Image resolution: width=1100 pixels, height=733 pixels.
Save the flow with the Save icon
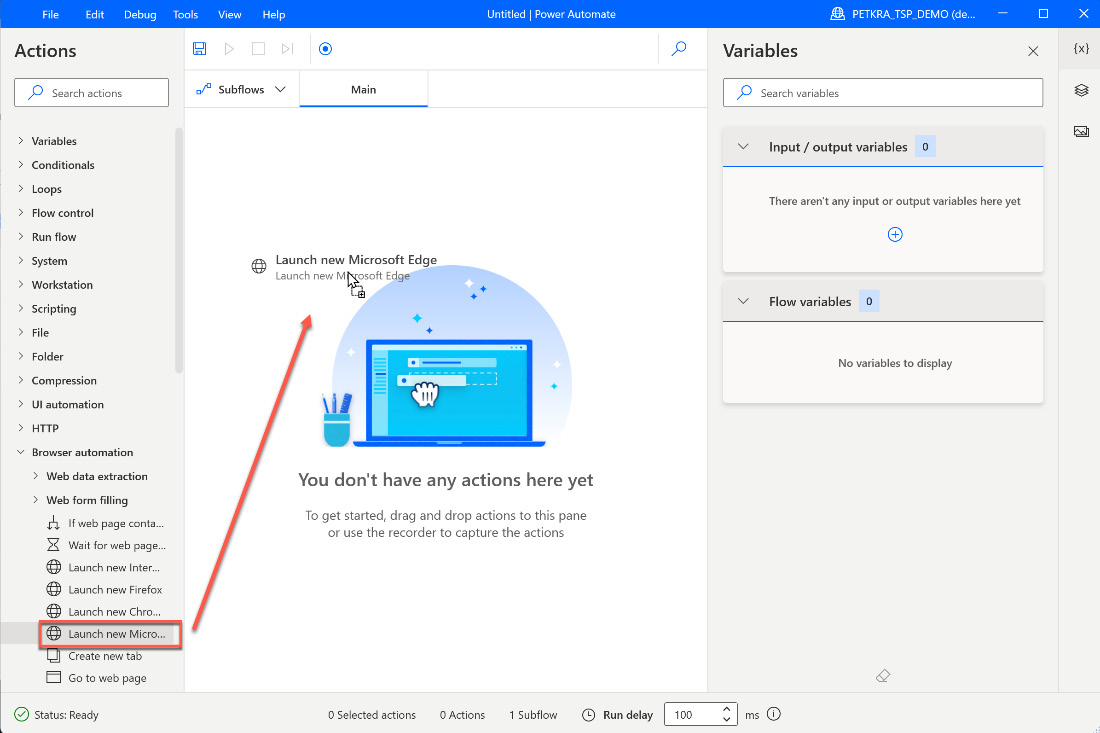tap(199, 48)
